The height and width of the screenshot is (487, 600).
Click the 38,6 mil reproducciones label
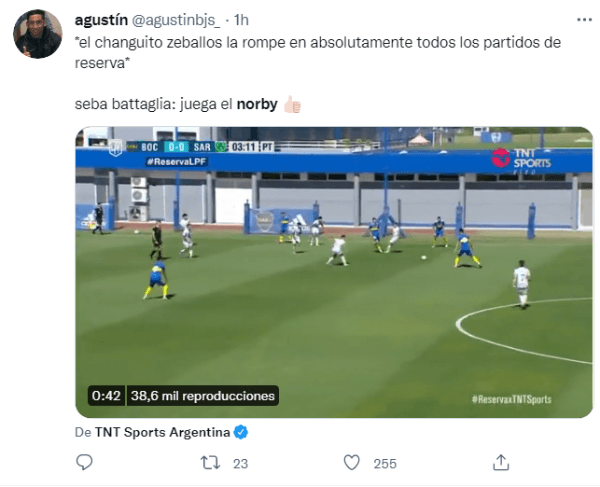tap(202, 396)
